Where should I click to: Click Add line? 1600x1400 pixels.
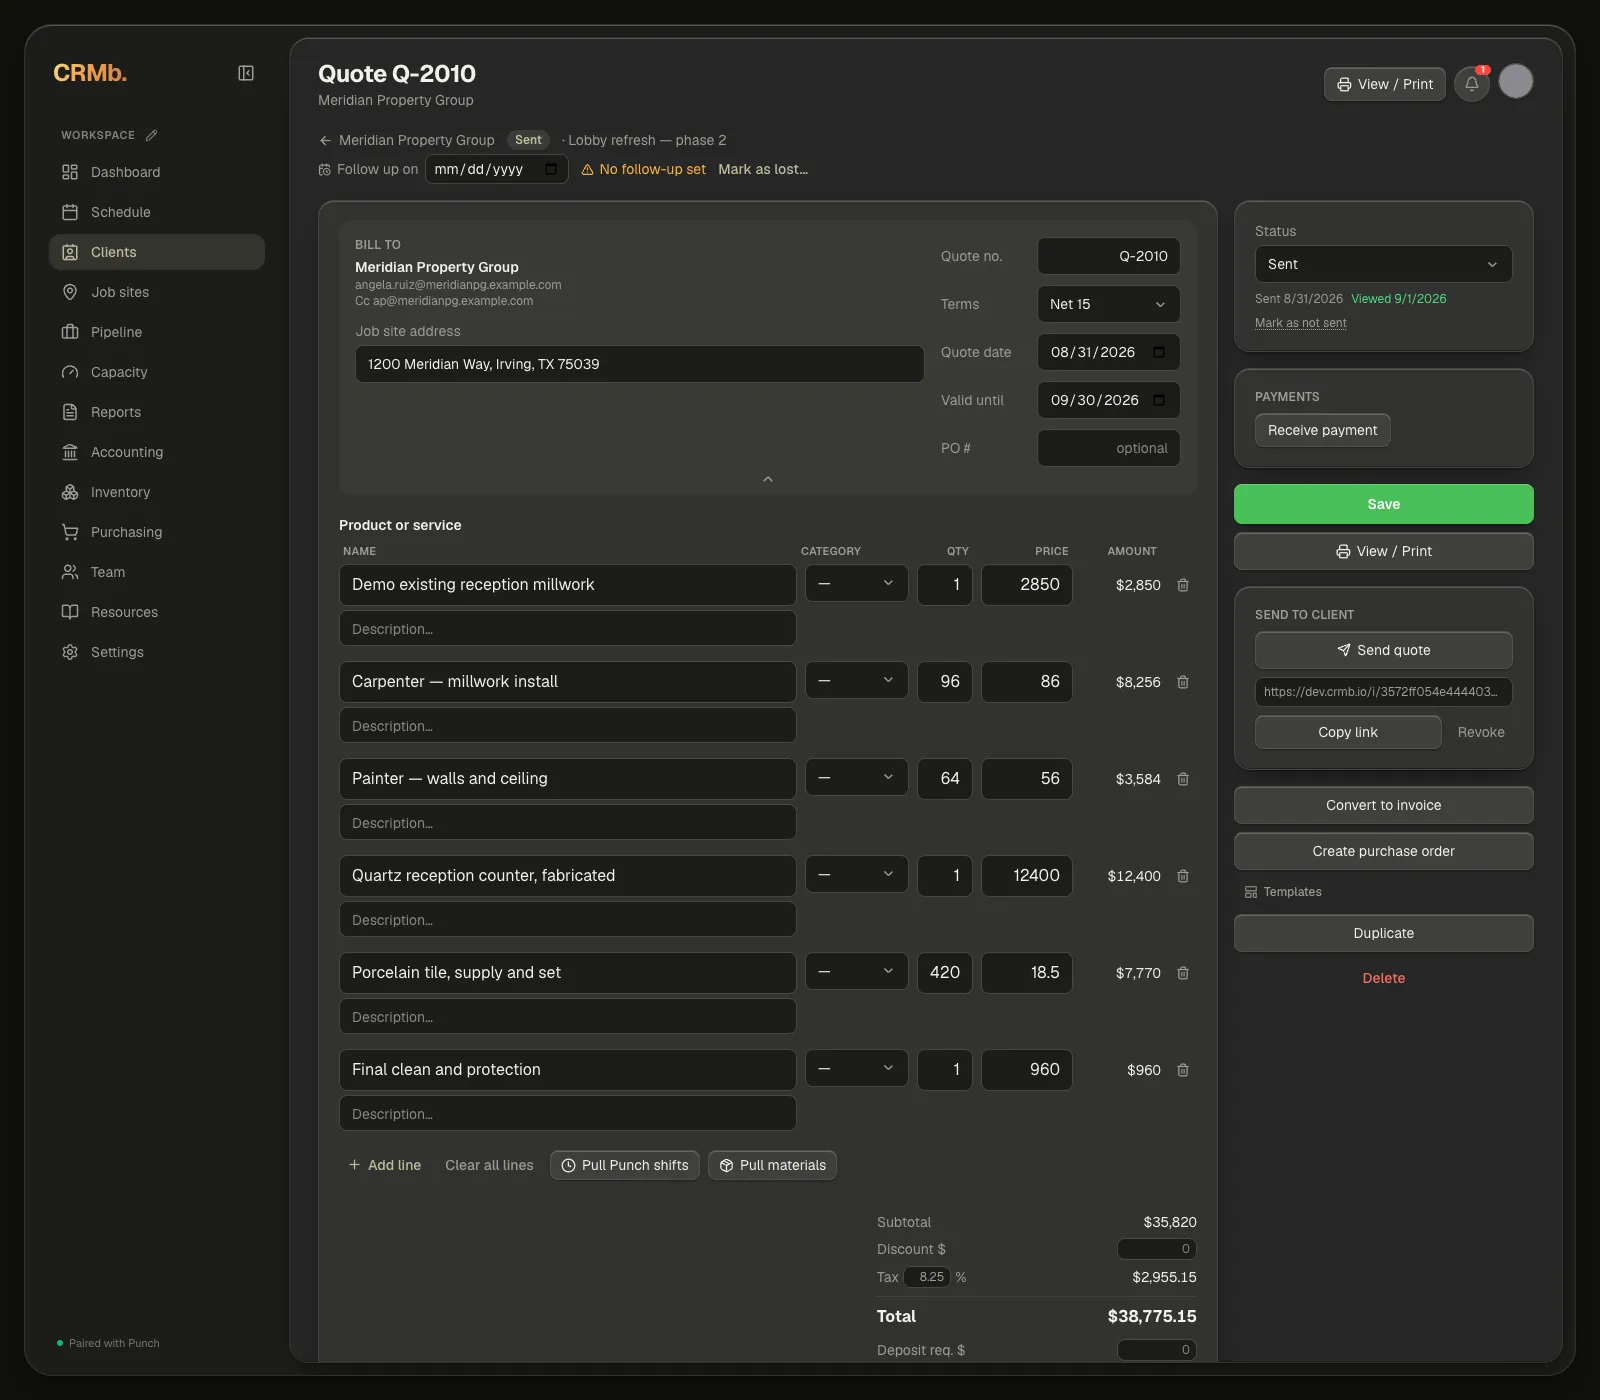[385, 1165]
